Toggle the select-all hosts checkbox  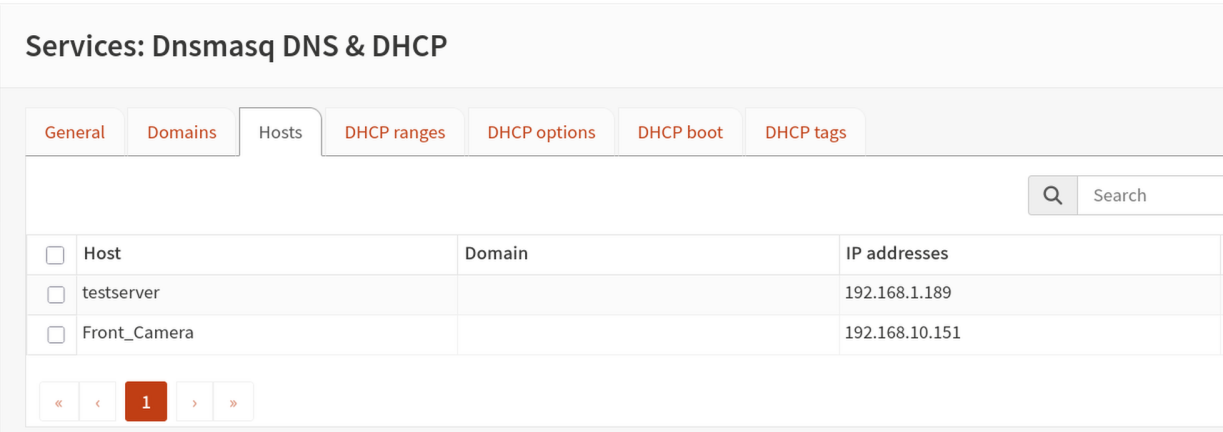[x=55, y=255]
